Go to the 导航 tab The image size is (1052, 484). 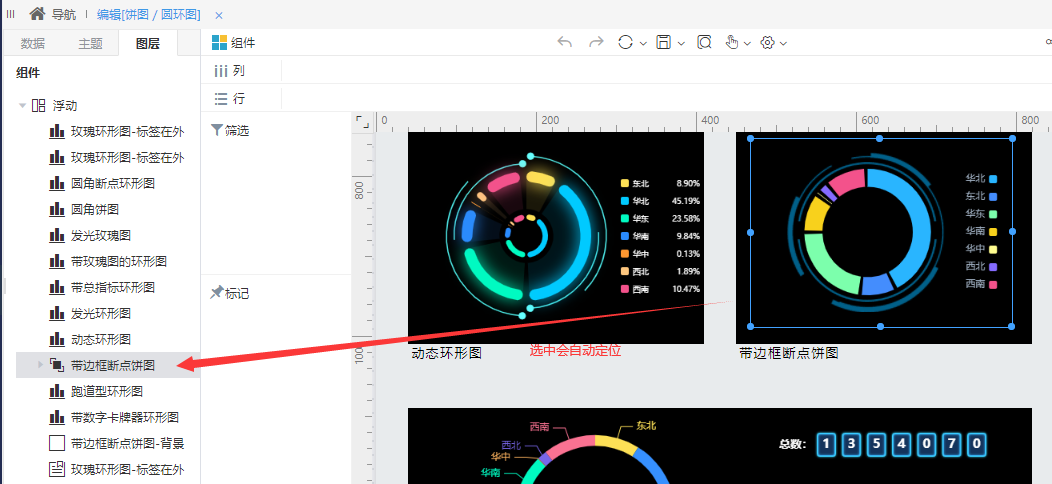pos(64,14)
